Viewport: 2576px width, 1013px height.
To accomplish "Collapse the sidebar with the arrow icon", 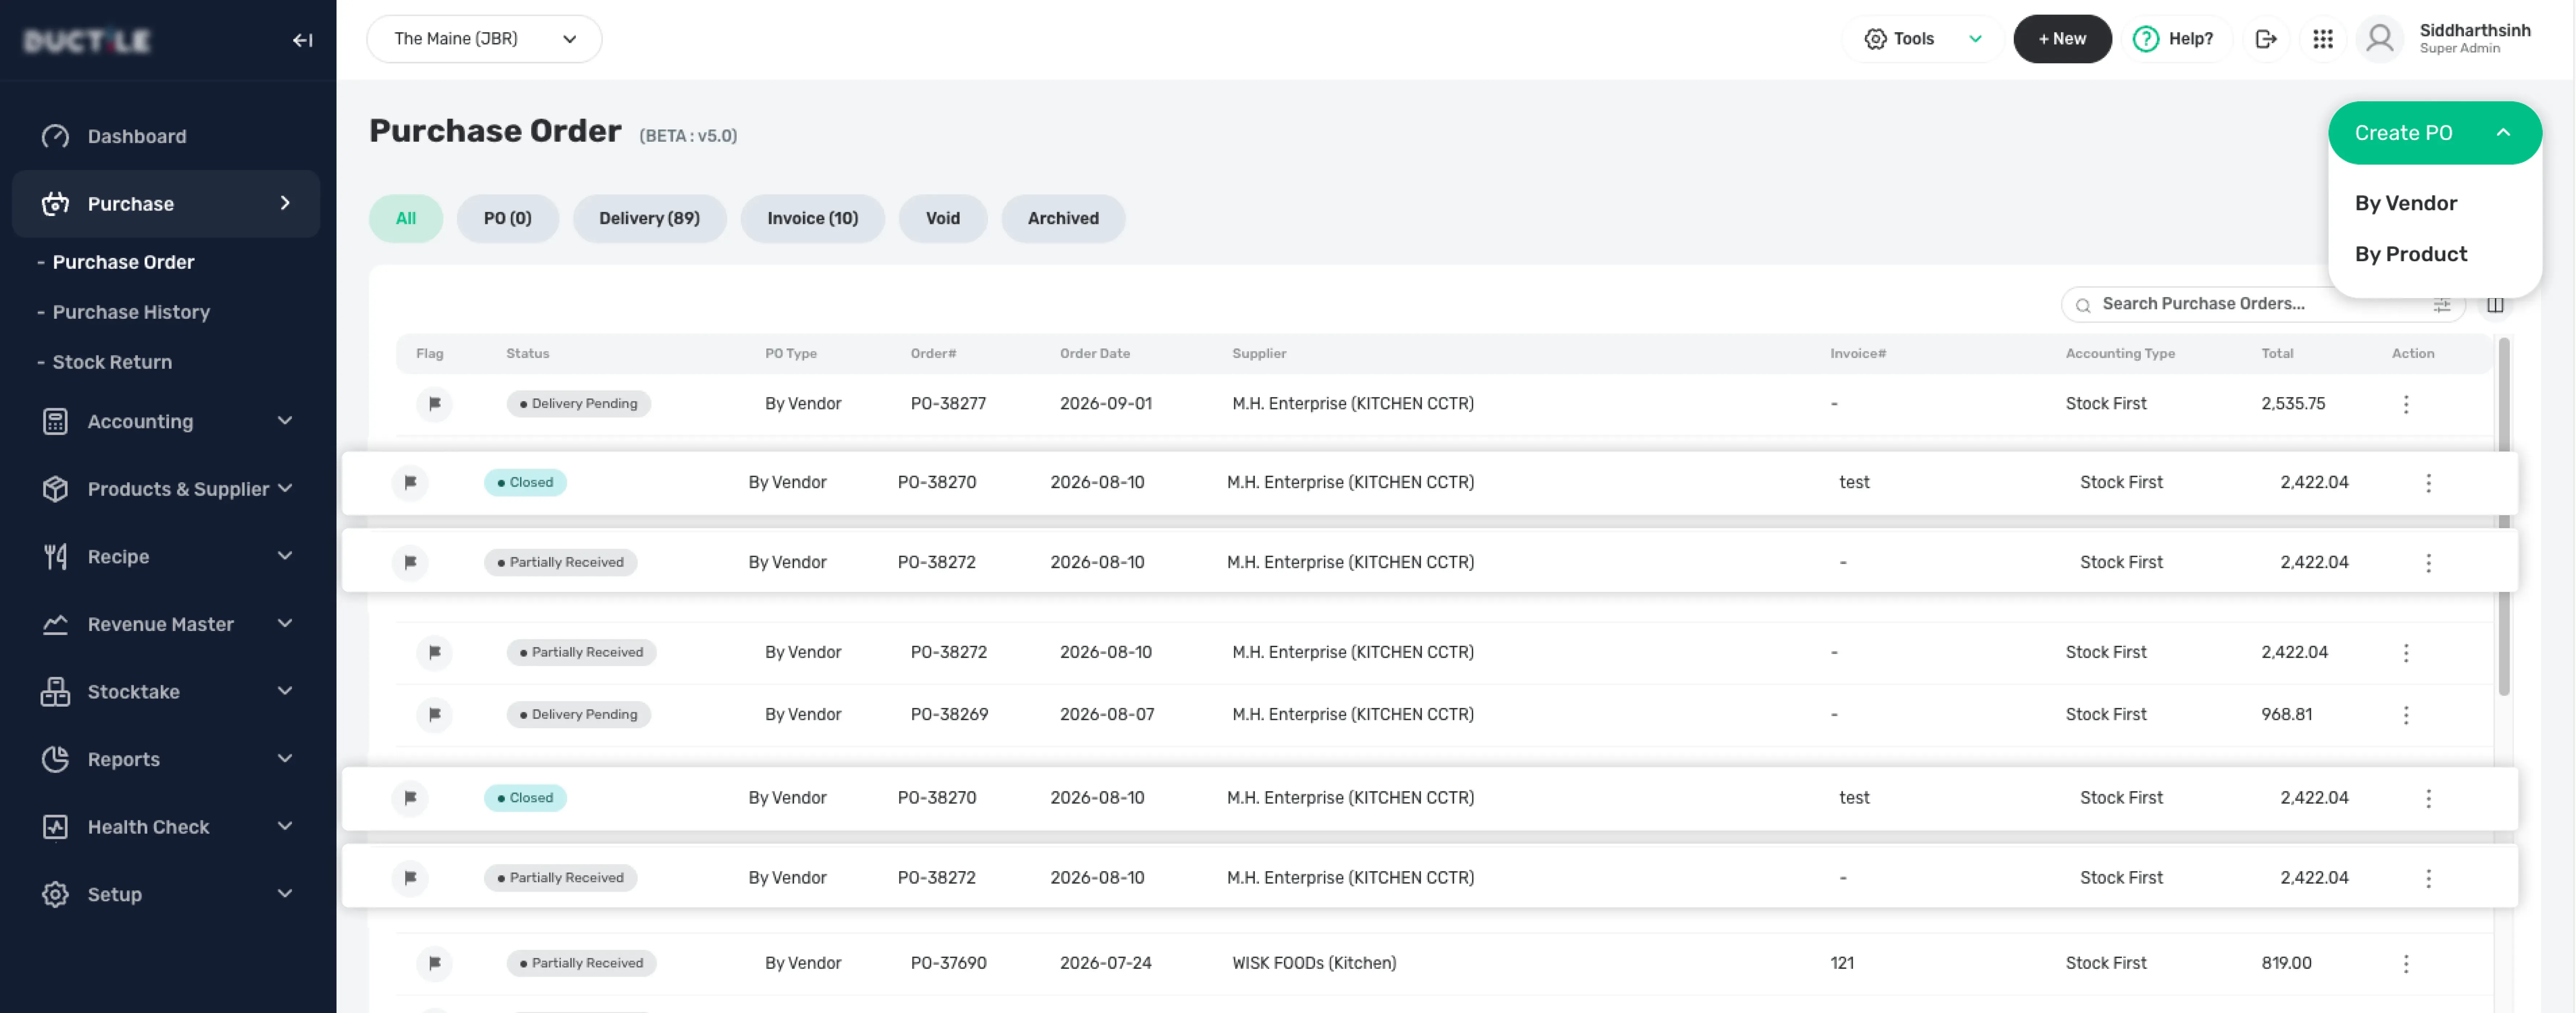I will tap(302, 40).
